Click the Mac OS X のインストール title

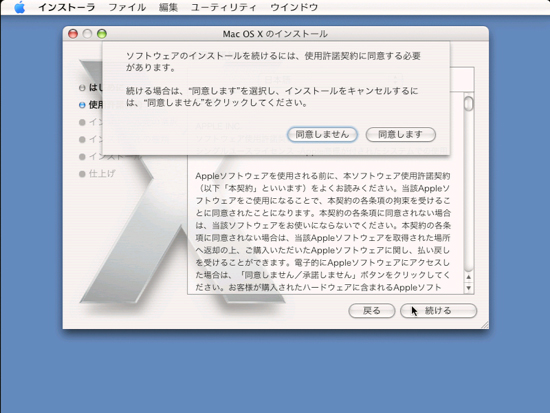pyautogui.click(x=275, y=34)
